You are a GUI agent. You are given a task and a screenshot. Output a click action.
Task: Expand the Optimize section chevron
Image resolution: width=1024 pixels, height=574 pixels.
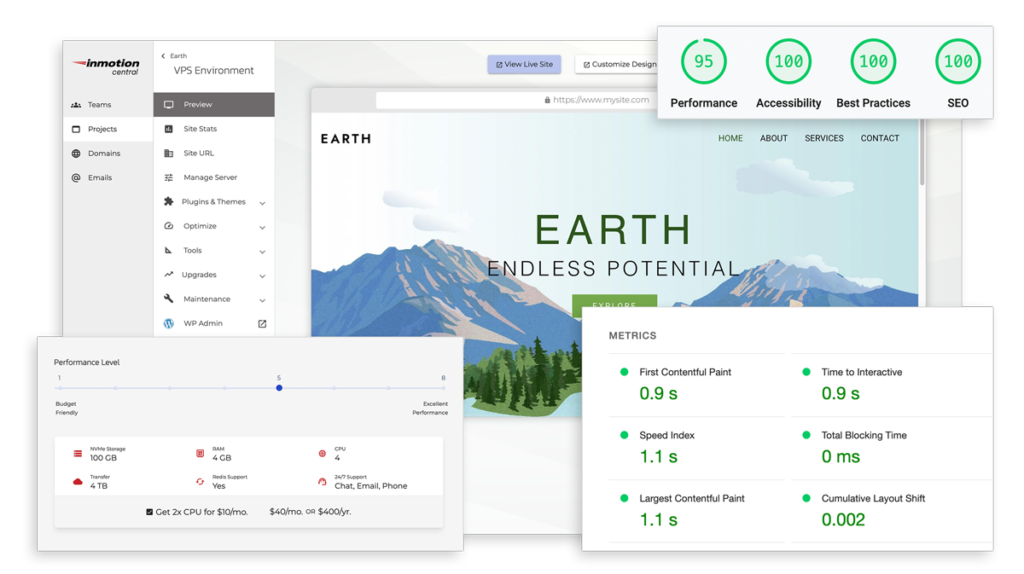262,227
